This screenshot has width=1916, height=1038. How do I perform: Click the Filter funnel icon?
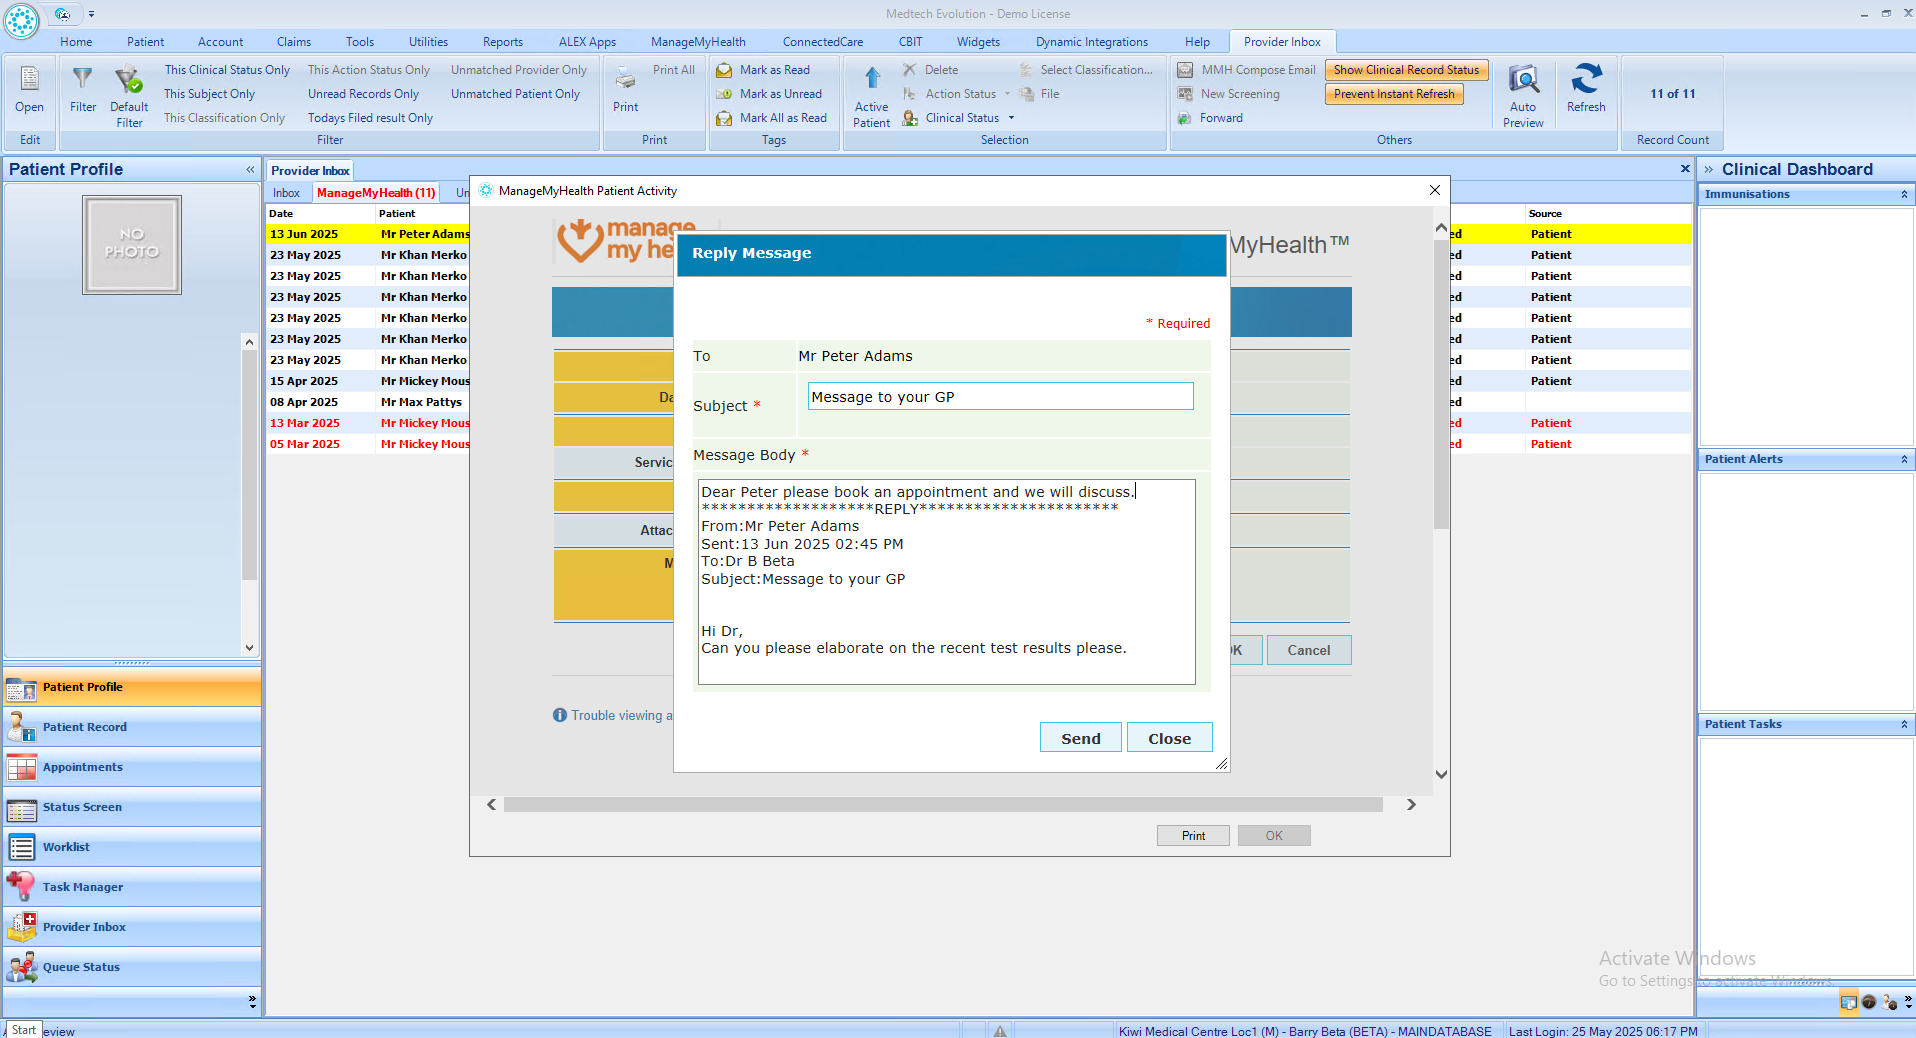pos(82,79)
